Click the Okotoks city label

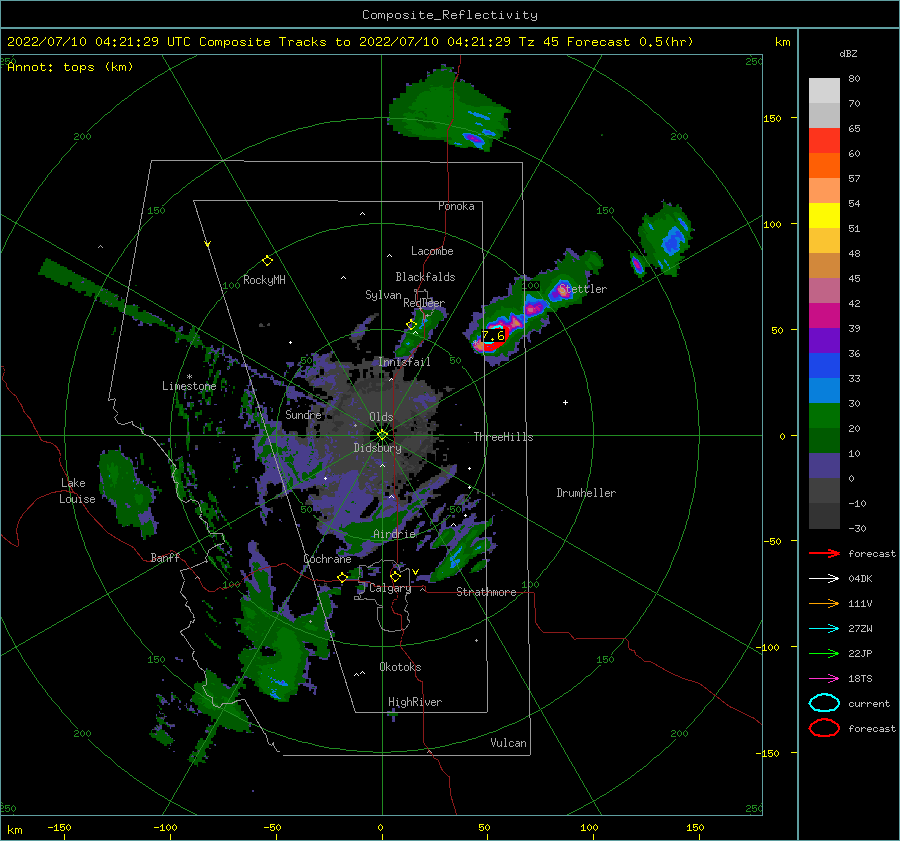[399, 667]
